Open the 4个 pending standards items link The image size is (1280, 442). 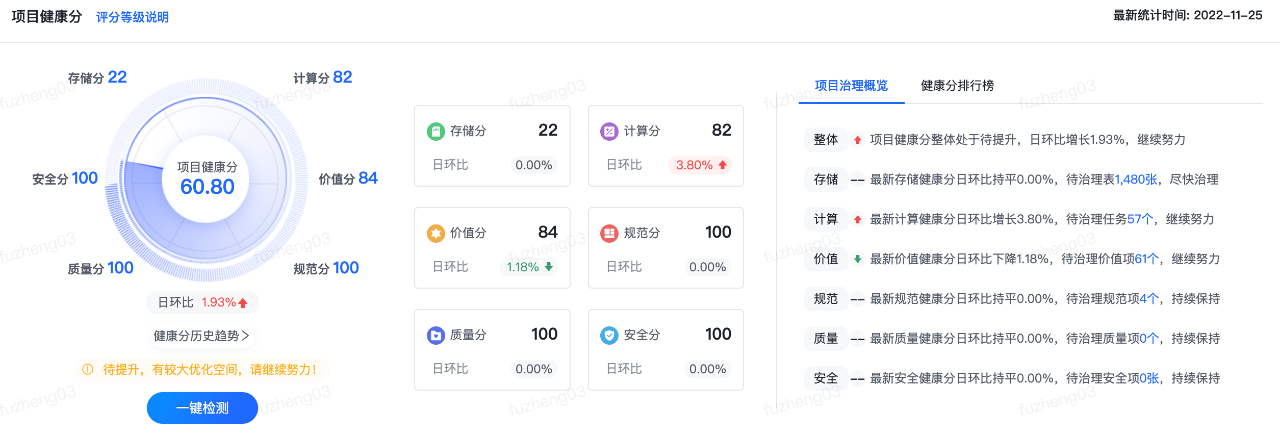coord(1149,299)
